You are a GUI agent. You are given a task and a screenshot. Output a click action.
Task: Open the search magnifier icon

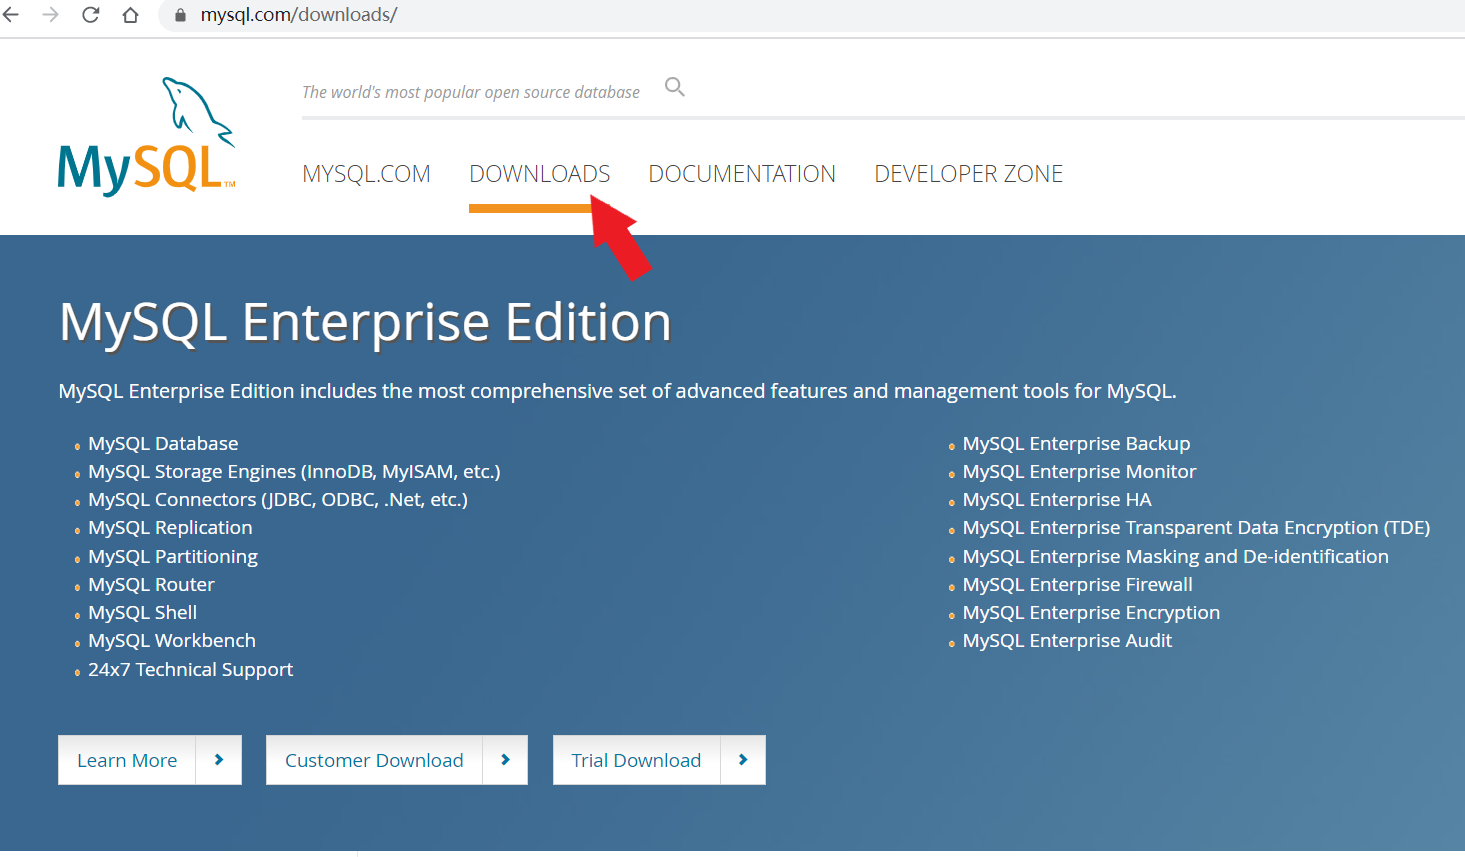[674, 87]
